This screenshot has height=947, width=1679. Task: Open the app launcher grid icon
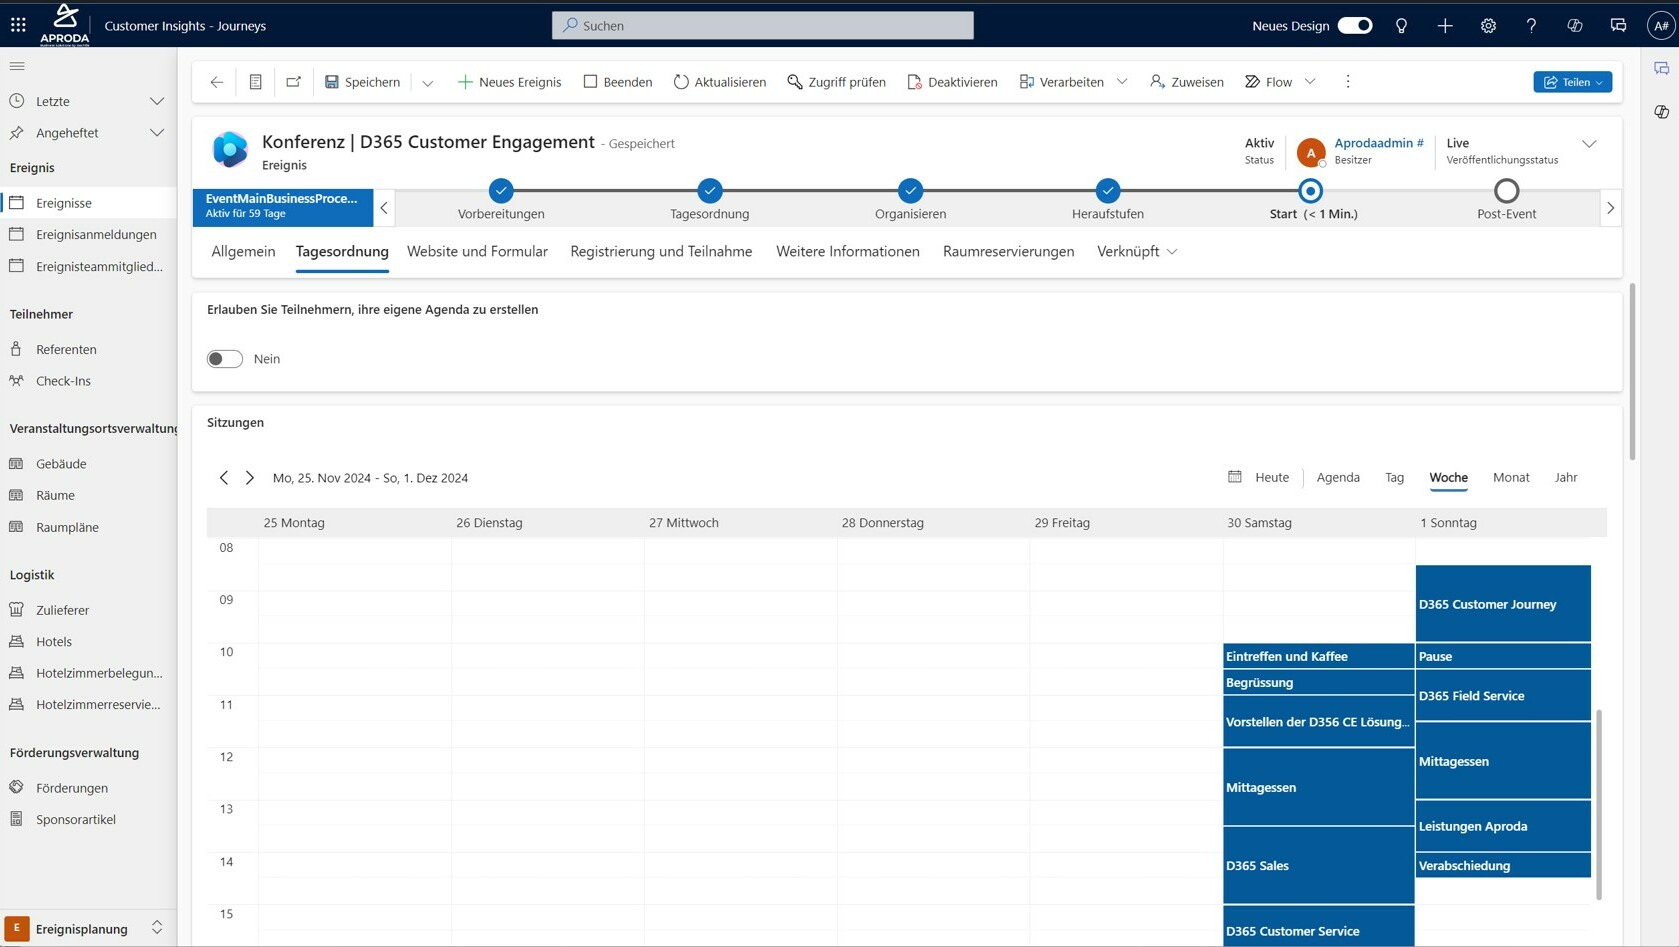[17, 25]
